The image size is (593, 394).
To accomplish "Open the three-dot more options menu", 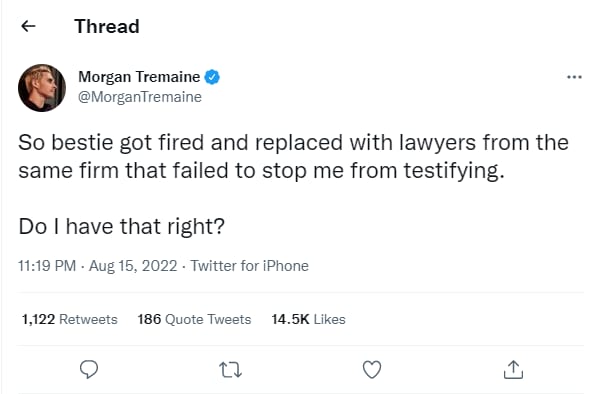I will tap(574, 78).
